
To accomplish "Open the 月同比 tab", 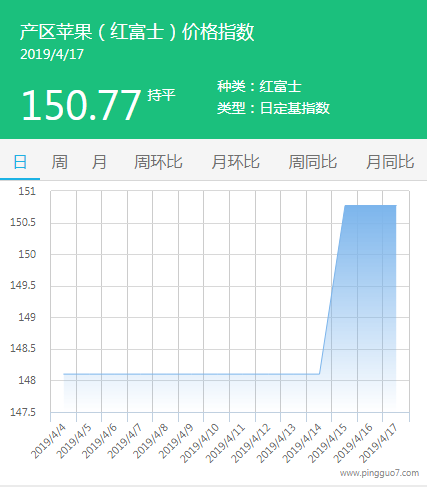I will 390,162.
